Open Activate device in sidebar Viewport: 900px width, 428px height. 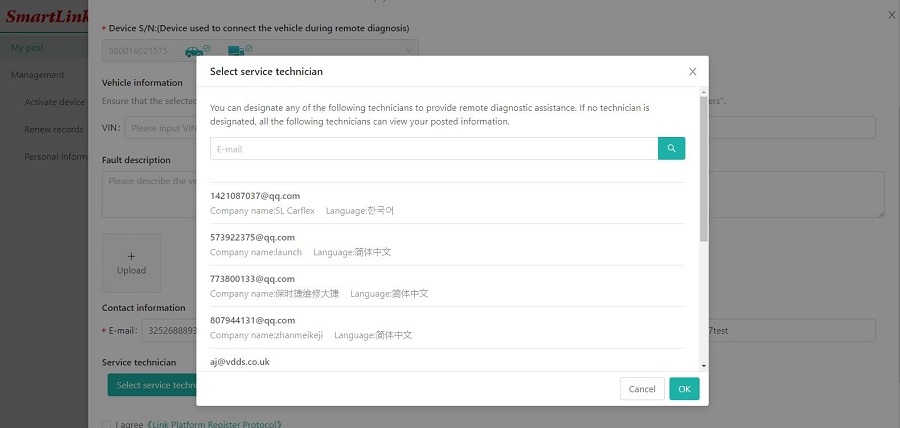coord(55,102)
